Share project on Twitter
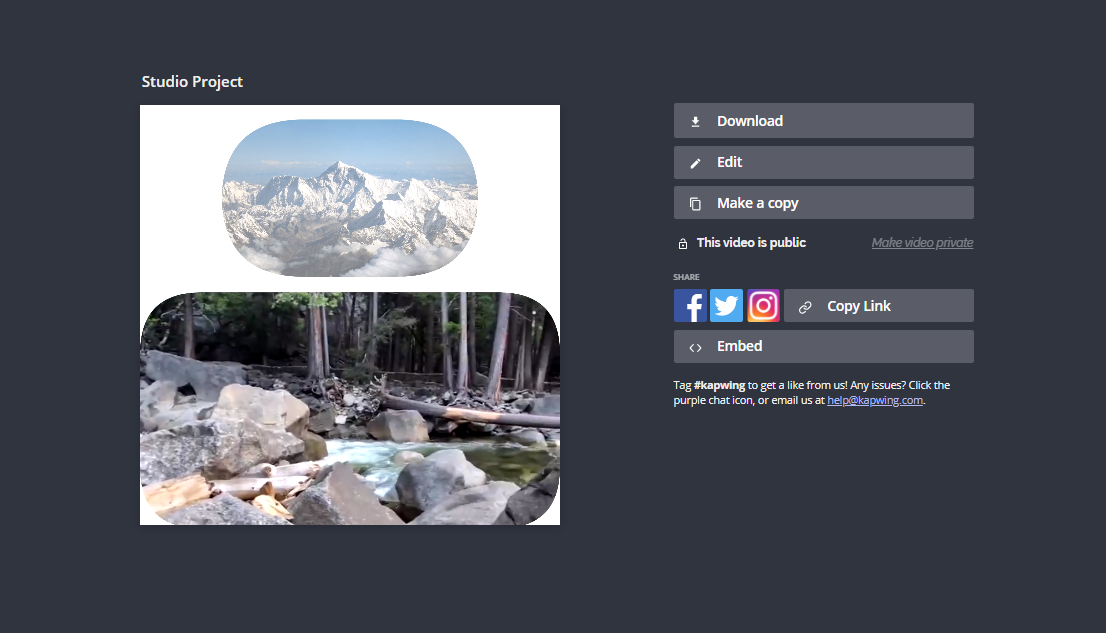Image resolution: width=1106 pixels, height=633 pixels. (727, 306)
